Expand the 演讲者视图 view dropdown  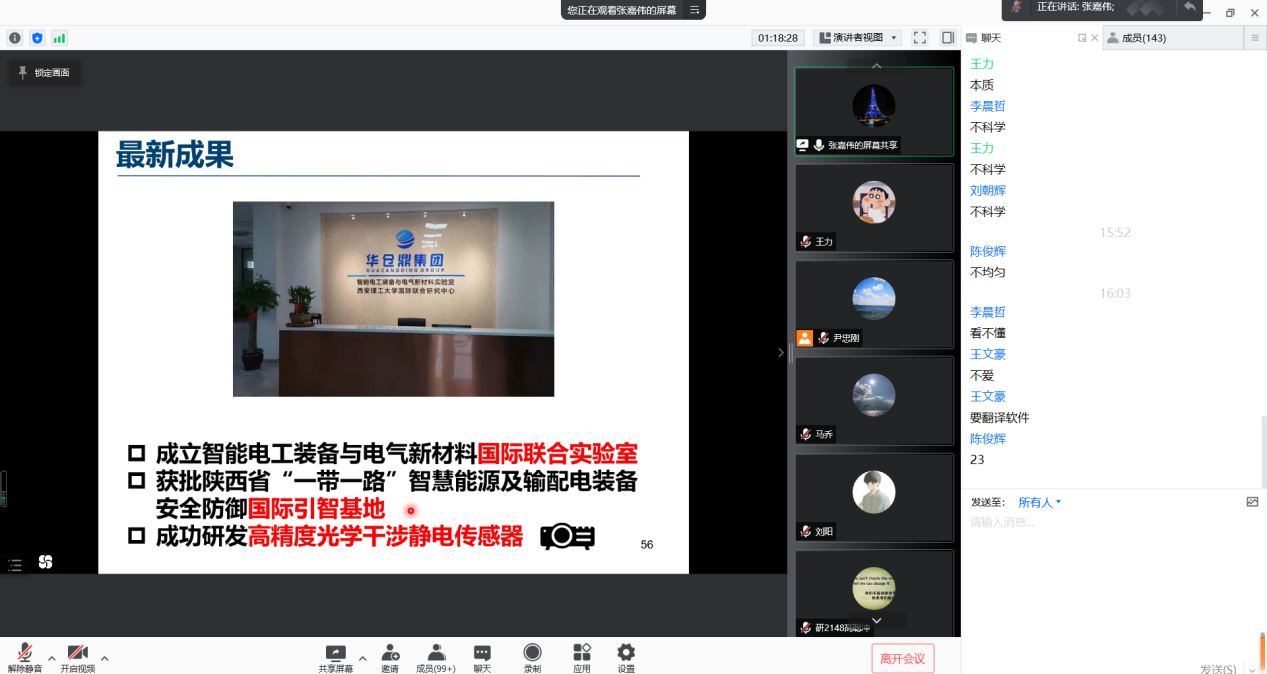tap(859, 38)
